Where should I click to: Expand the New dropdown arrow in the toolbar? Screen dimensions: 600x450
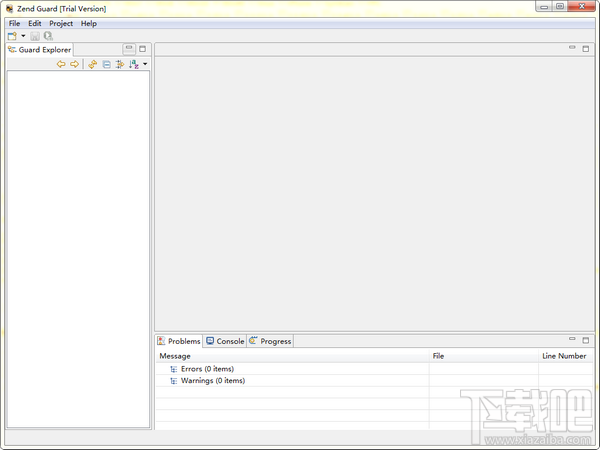pyautogui.click(x=23, y=36)
